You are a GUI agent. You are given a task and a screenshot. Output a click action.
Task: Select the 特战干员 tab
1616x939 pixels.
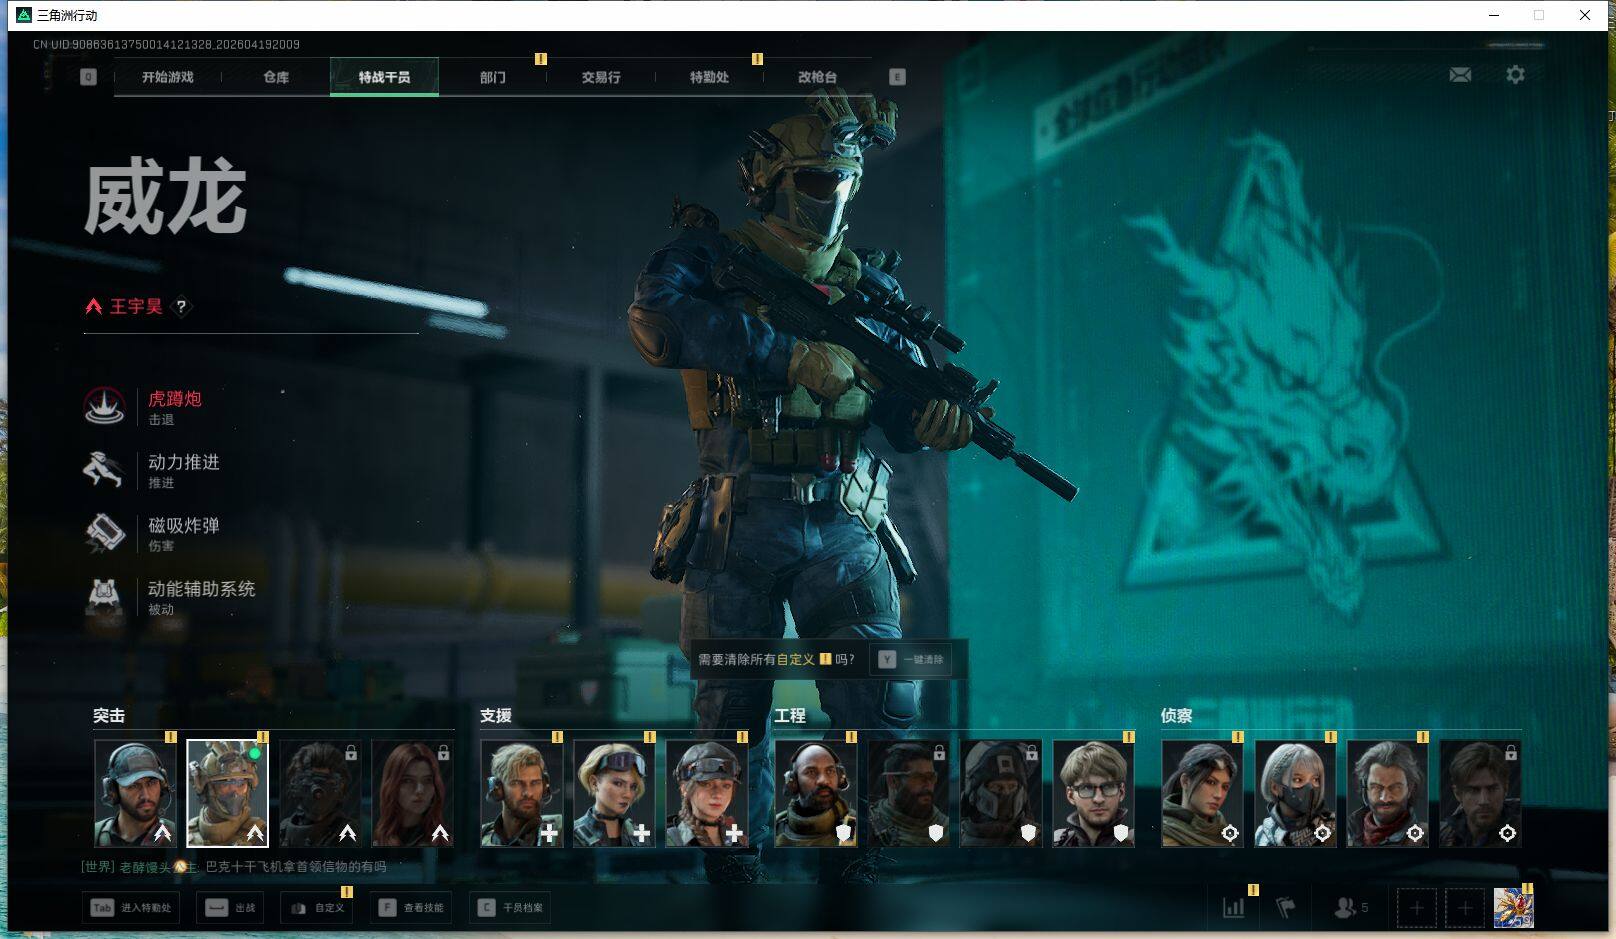point(384,77)
